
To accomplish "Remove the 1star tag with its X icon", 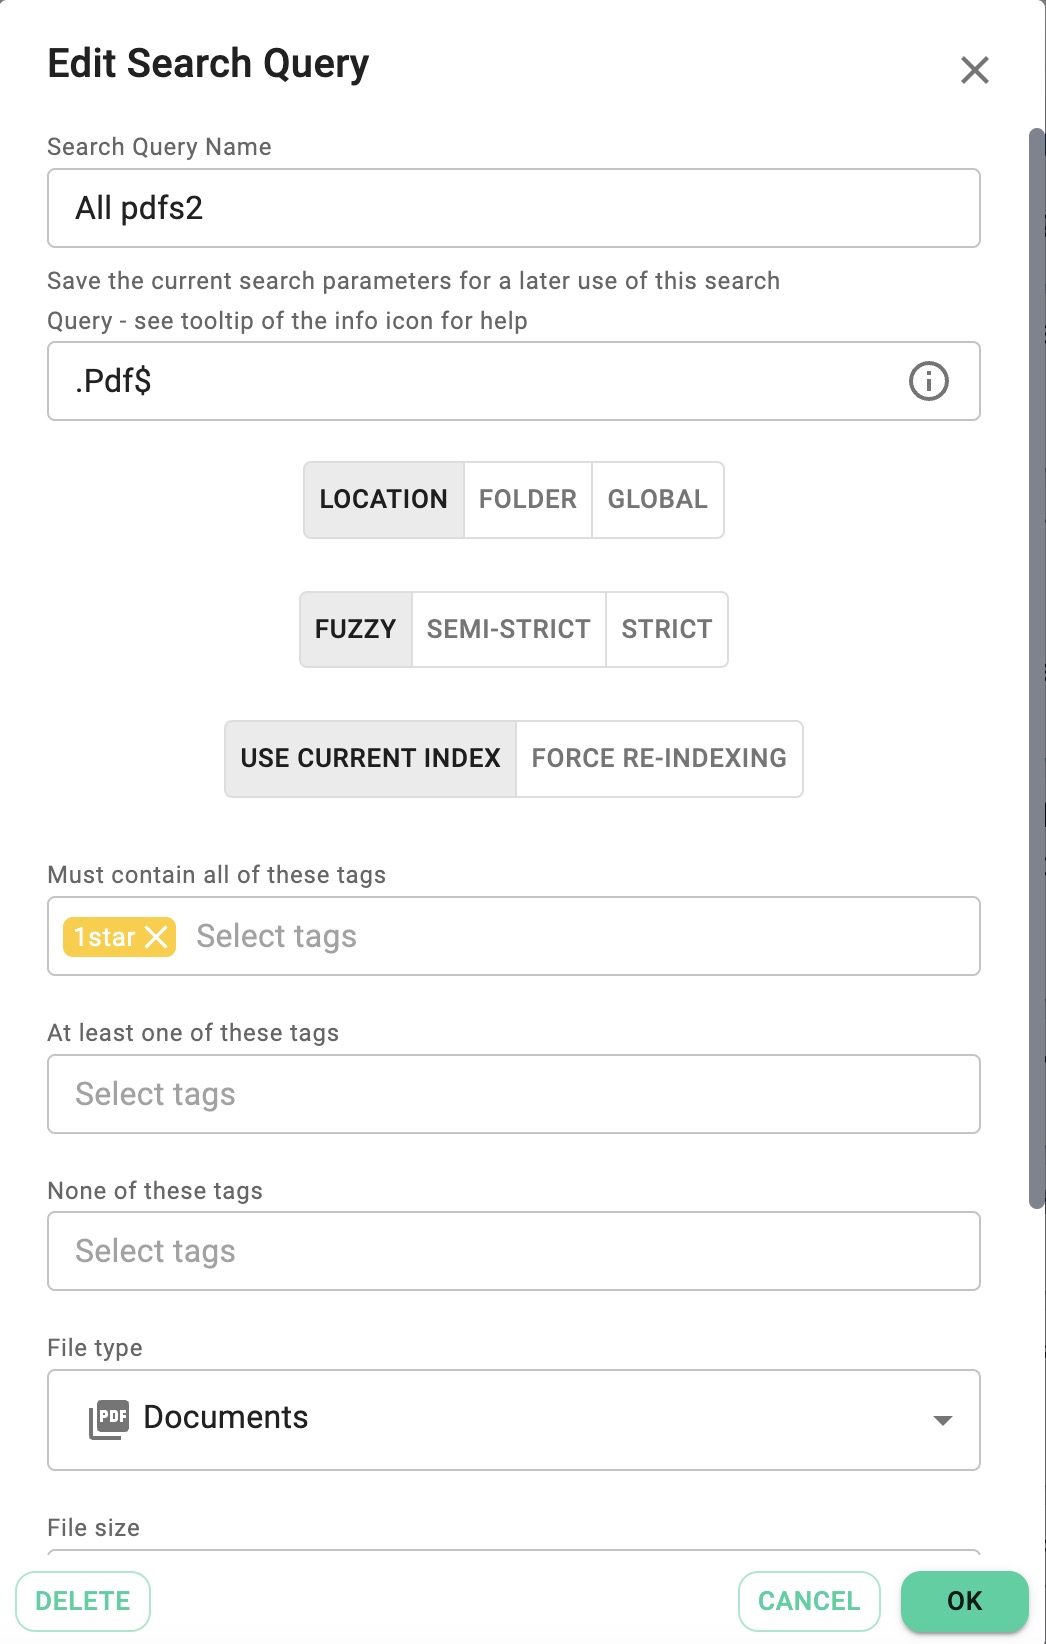I will pyautogui.click(x=157, y=937).
